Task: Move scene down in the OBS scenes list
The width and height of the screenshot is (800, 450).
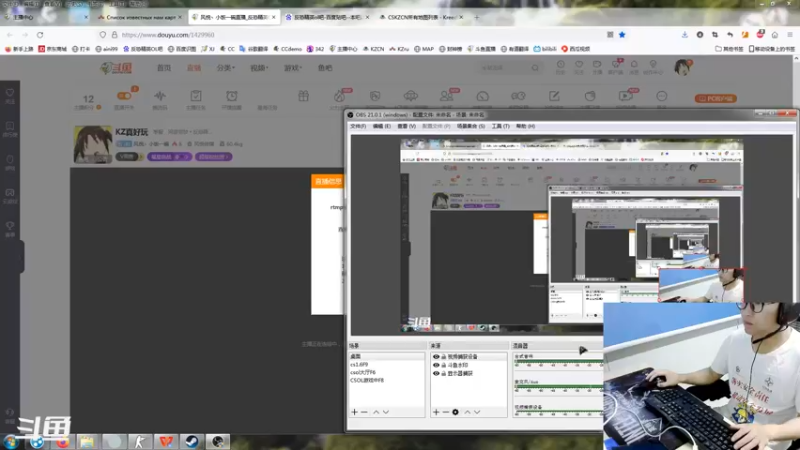Action: point(386,412)
